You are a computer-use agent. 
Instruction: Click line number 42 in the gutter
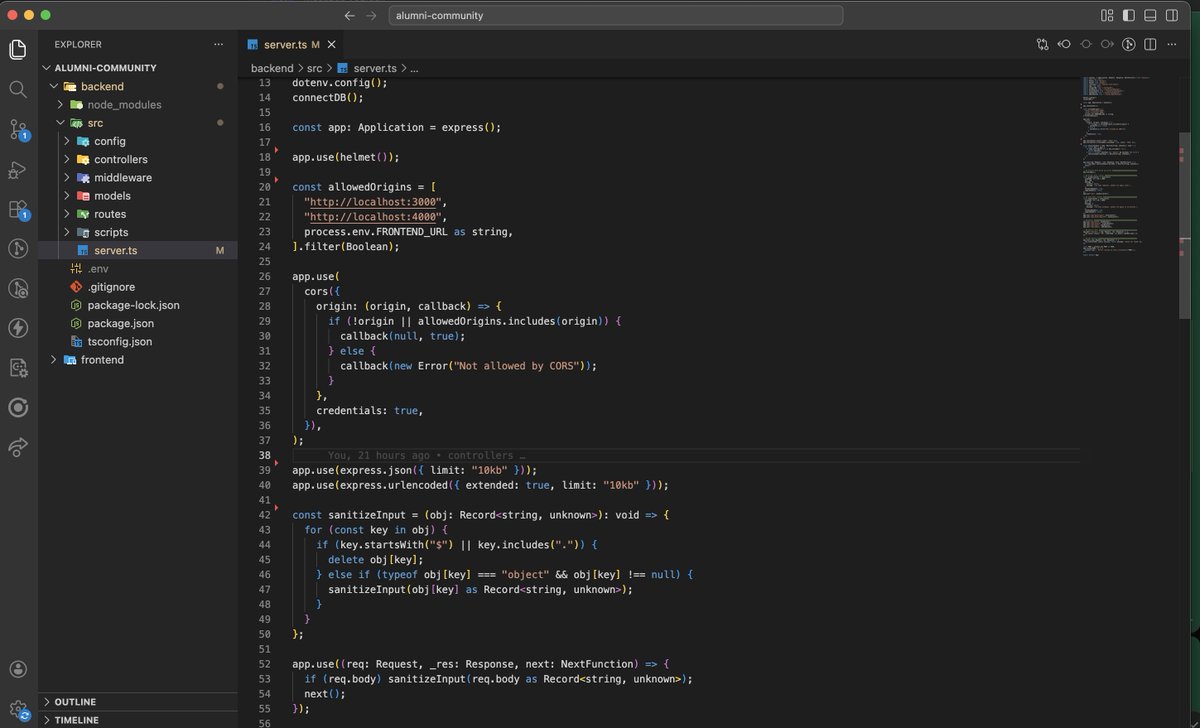pos(264,514)
